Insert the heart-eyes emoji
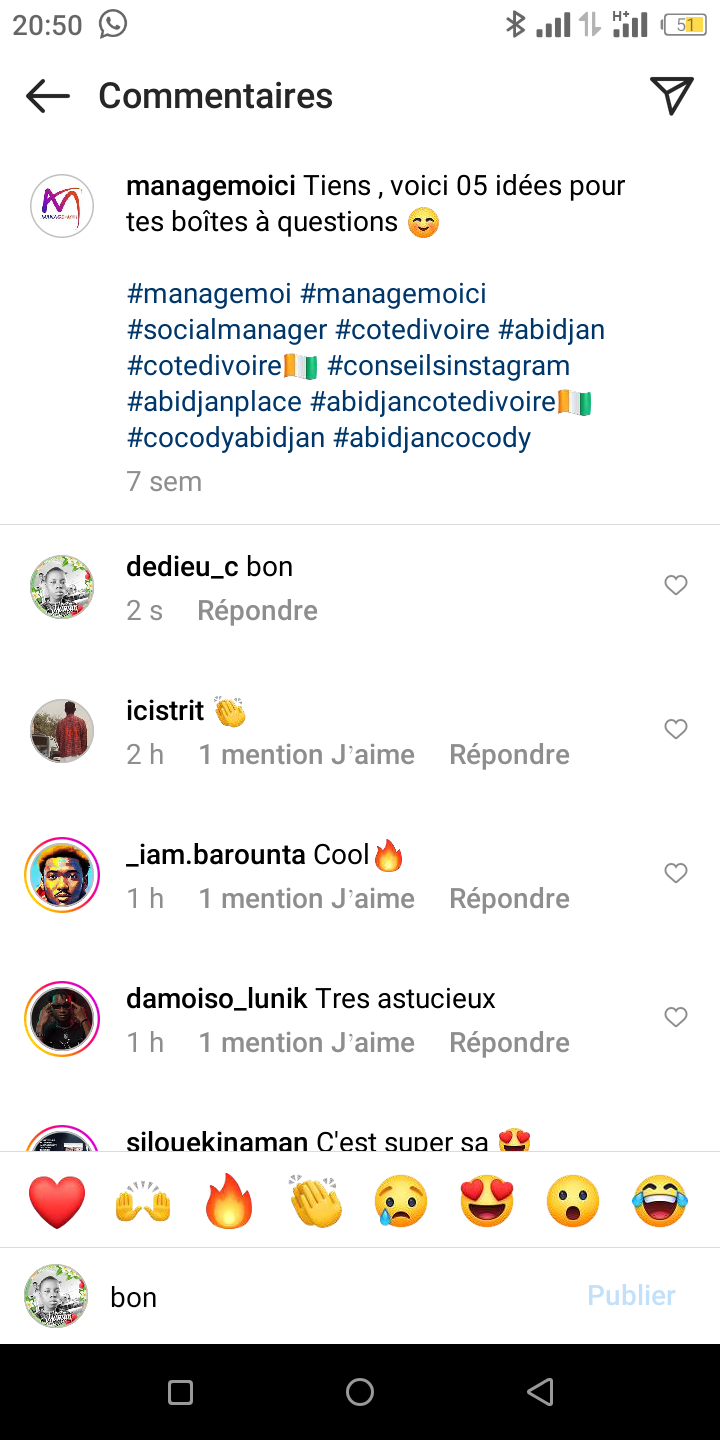720x1440 pixels. pyautogui.click(x=487, y=1201)
